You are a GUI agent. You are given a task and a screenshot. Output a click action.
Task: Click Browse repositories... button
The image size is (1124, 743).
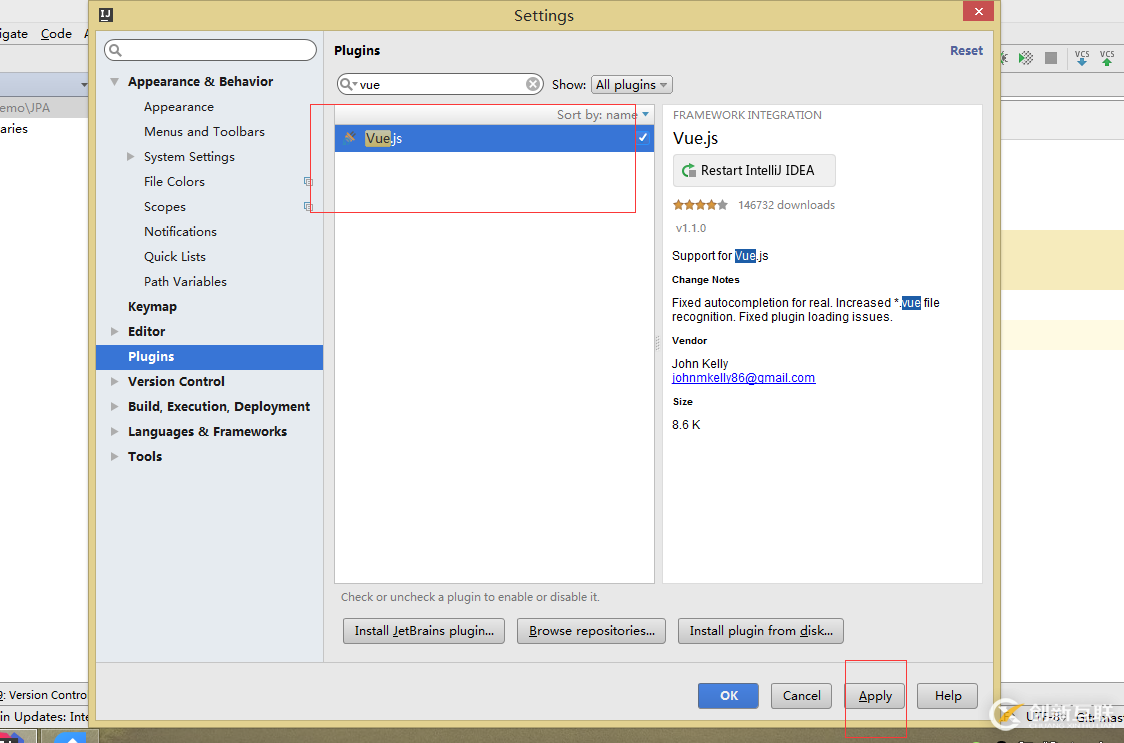591,631
